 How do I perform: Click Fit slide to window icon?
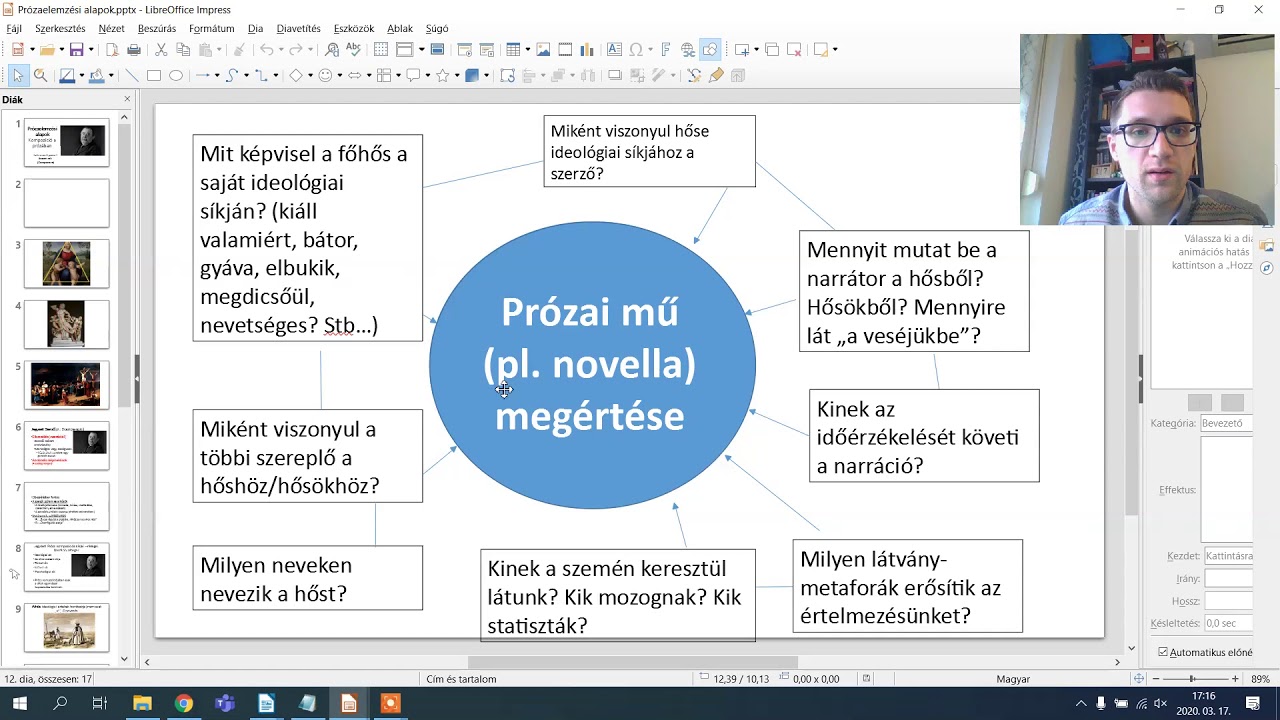[x=1138, y=679]
